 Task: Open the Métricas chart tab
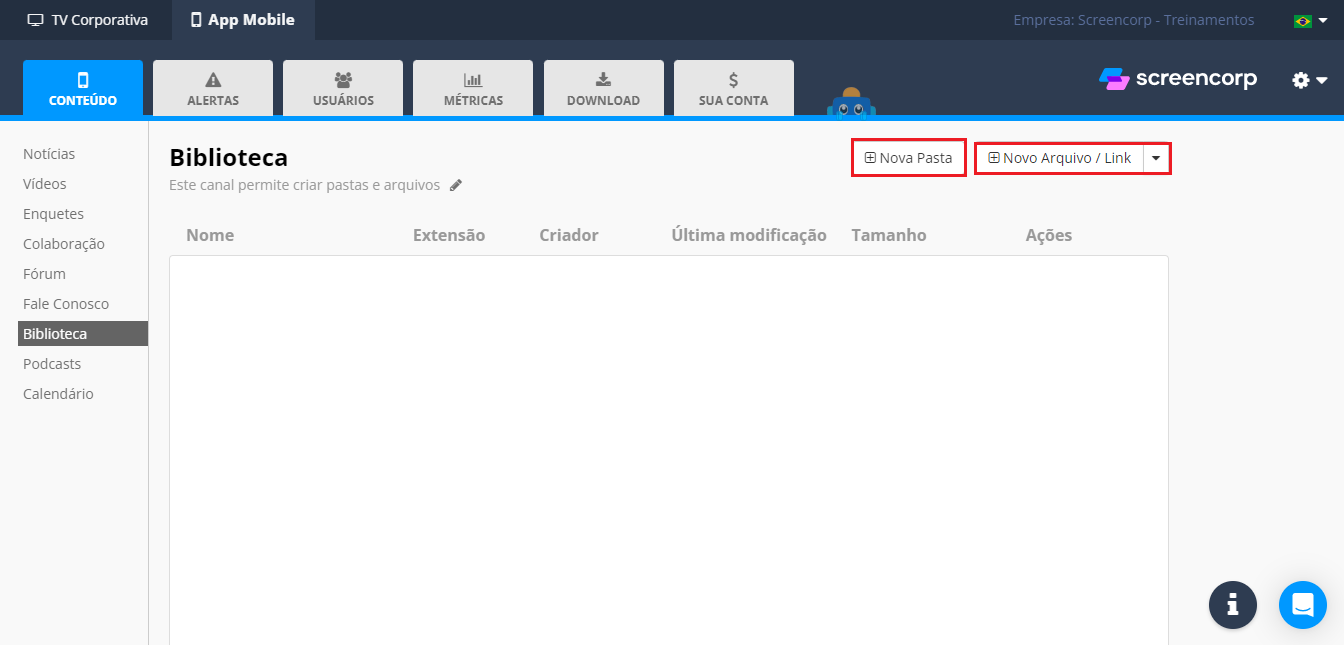pos(473,89)
